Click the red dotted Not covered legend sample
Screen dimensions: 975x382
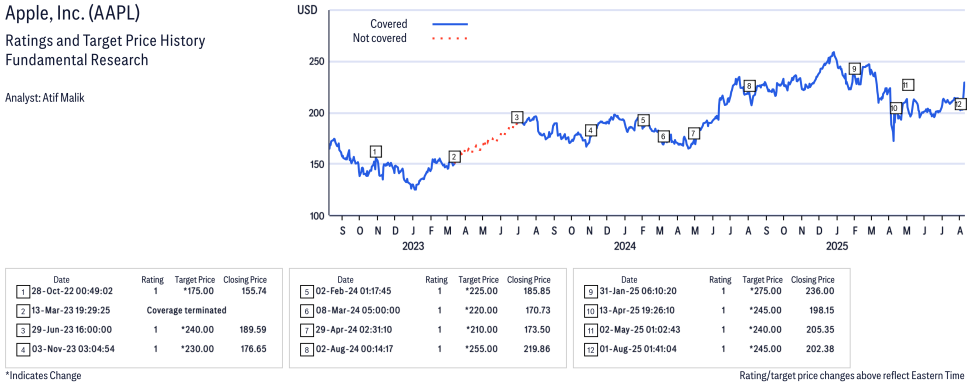(x=450, y=39)
